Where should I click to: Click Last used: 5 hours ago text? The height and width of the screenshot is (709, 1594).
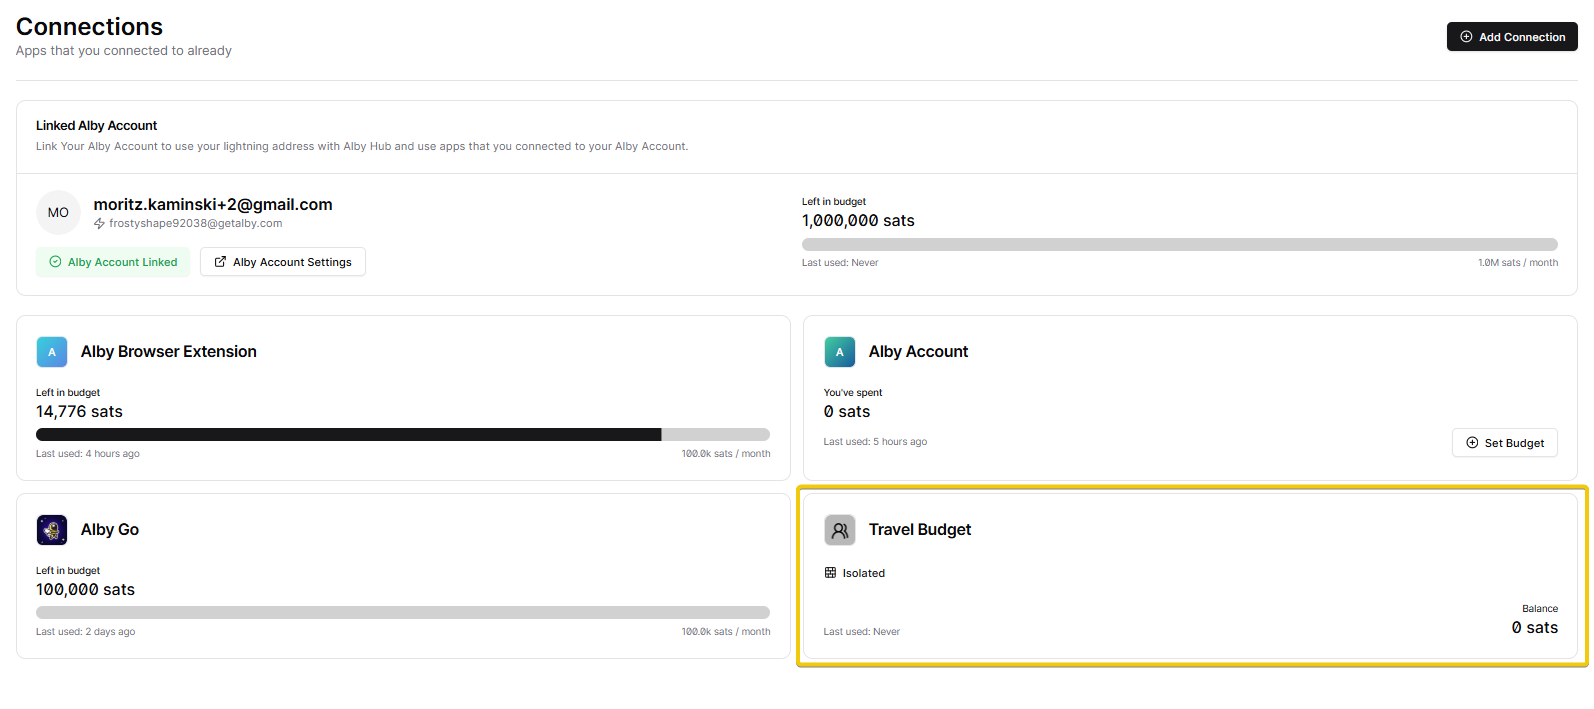(875, 442)
